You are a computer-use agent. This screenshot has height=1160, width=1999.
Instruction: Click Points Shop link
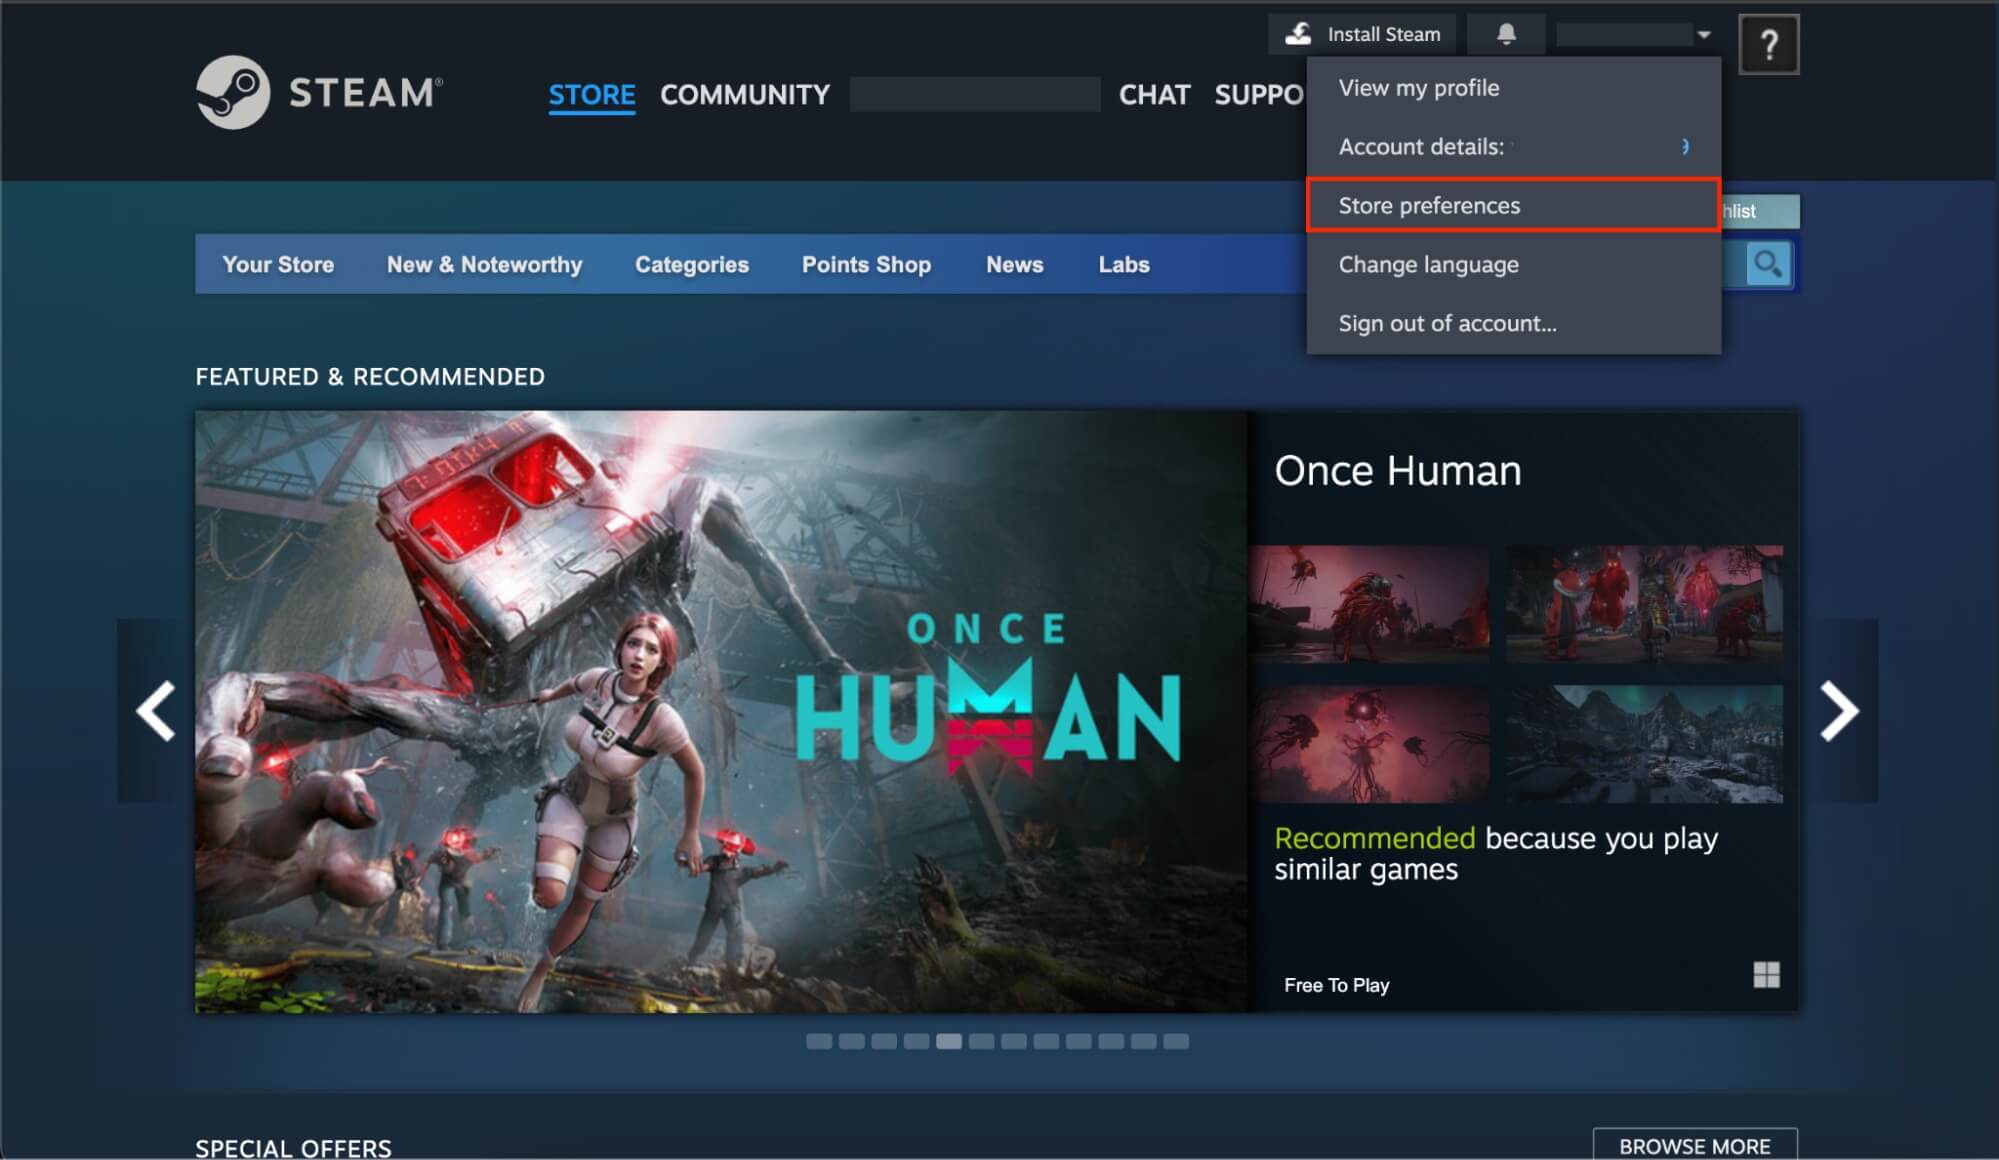pos(866,265)
